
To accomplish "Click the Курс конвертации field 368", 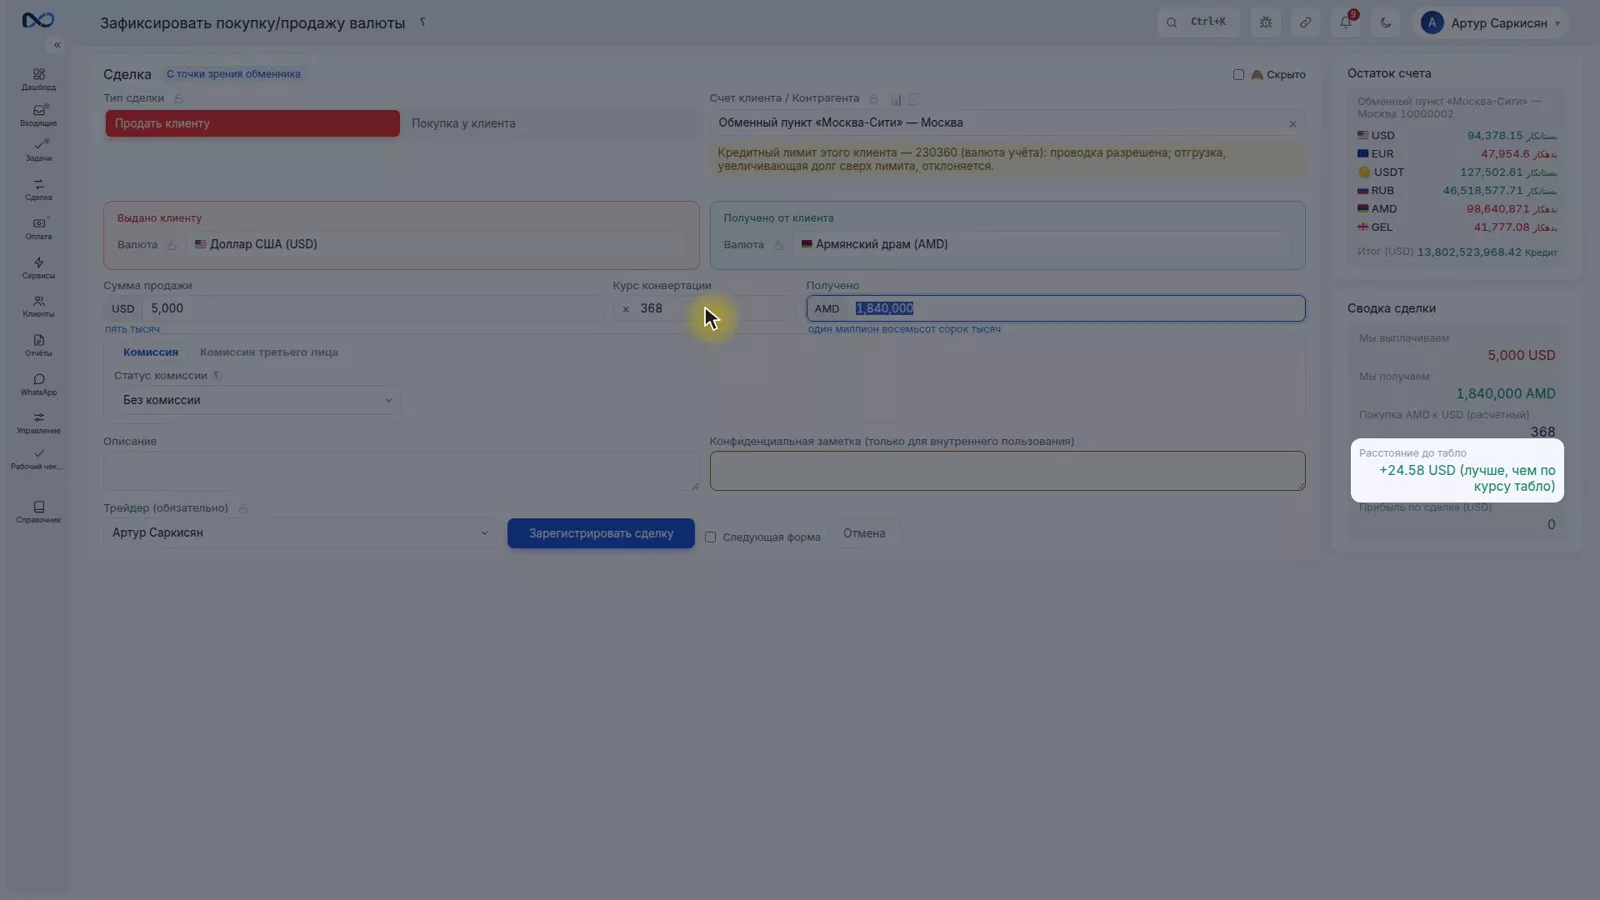I will point(715,308).
